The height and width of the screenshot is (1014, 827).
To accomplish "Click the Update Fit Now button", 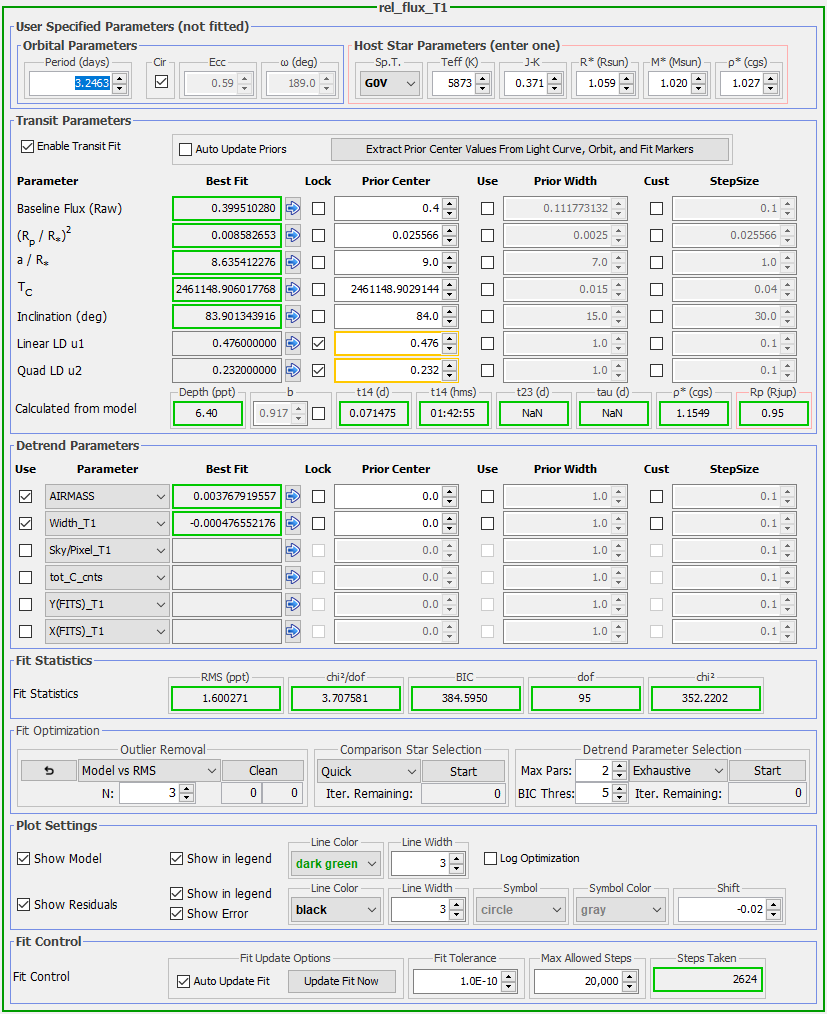I will 341,981.
